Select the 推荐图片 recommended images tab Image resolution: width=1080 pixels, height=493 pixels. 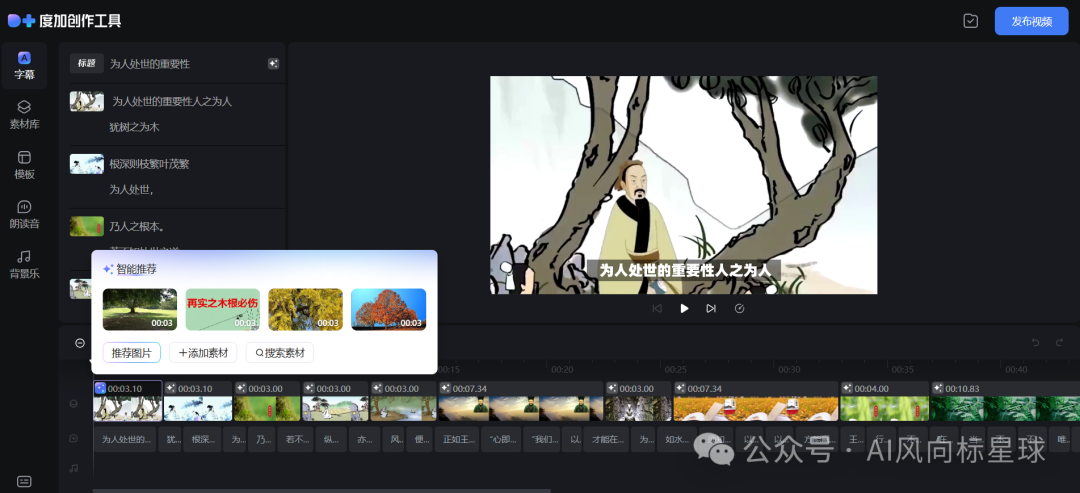[132, 353]
